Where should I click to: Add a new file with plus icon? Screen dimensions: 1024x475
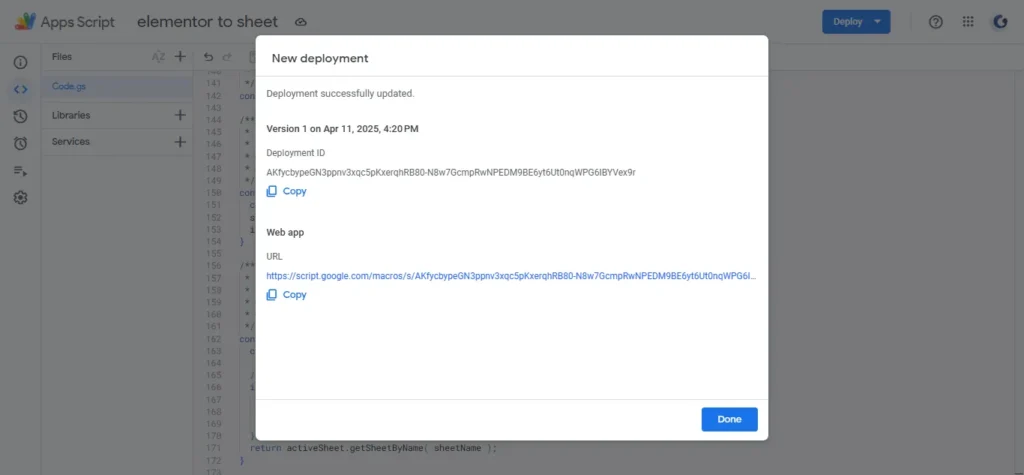pyautogui.click(x=180, y=57)
